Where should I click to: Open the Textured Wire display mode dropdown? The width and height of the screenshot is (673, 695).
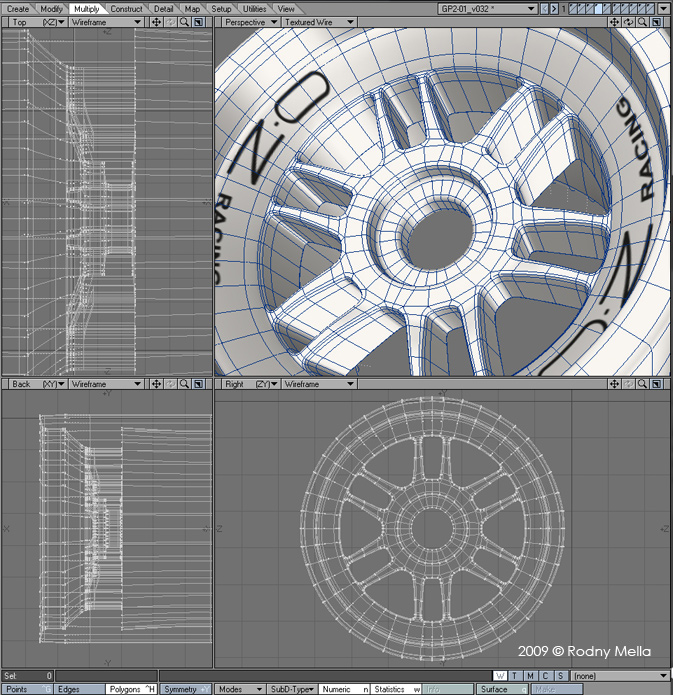318,22
